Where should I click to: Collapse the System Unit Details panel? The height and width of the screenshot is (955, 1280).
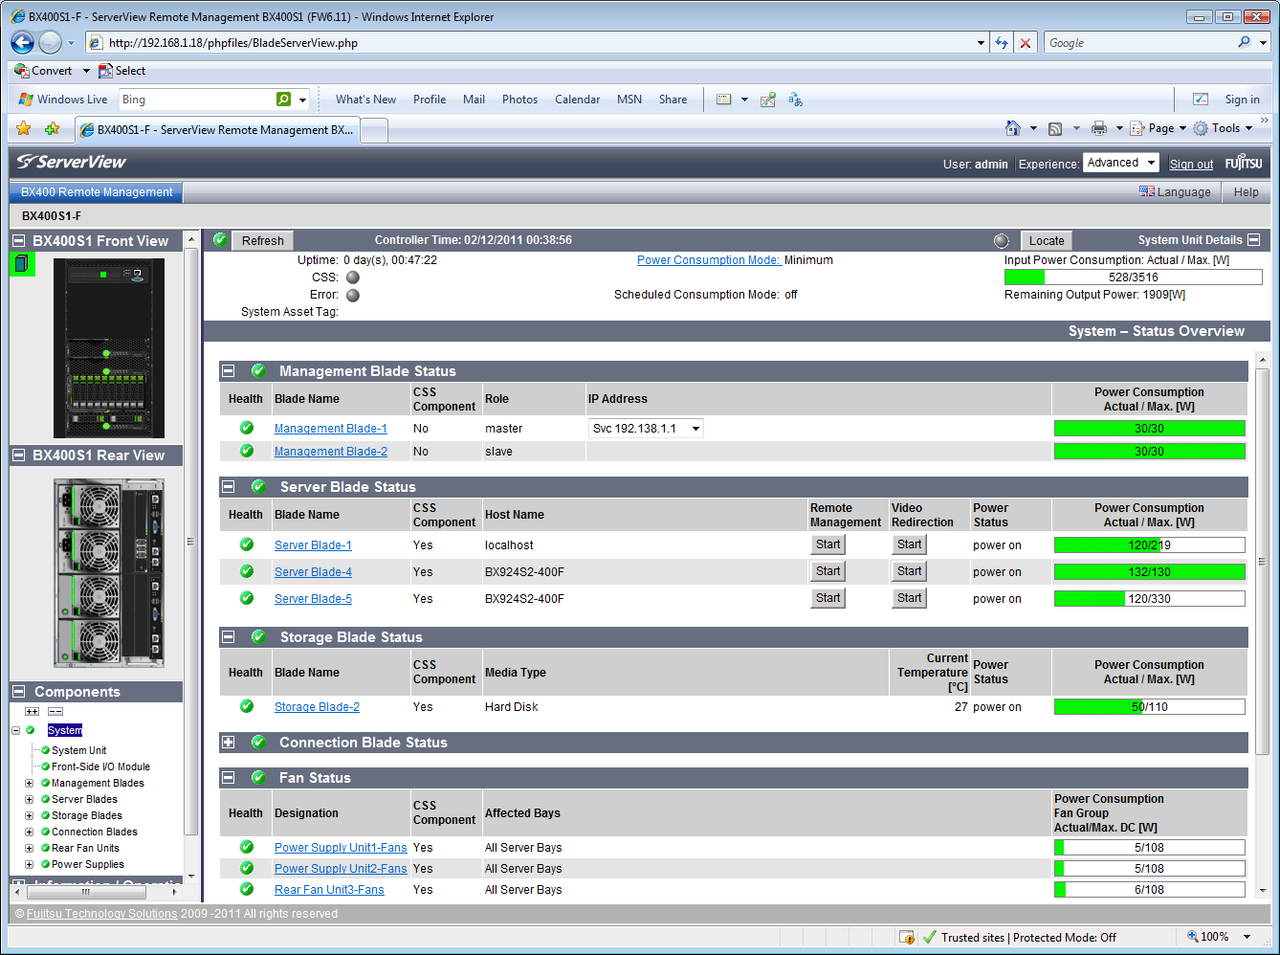(1254, 240)
